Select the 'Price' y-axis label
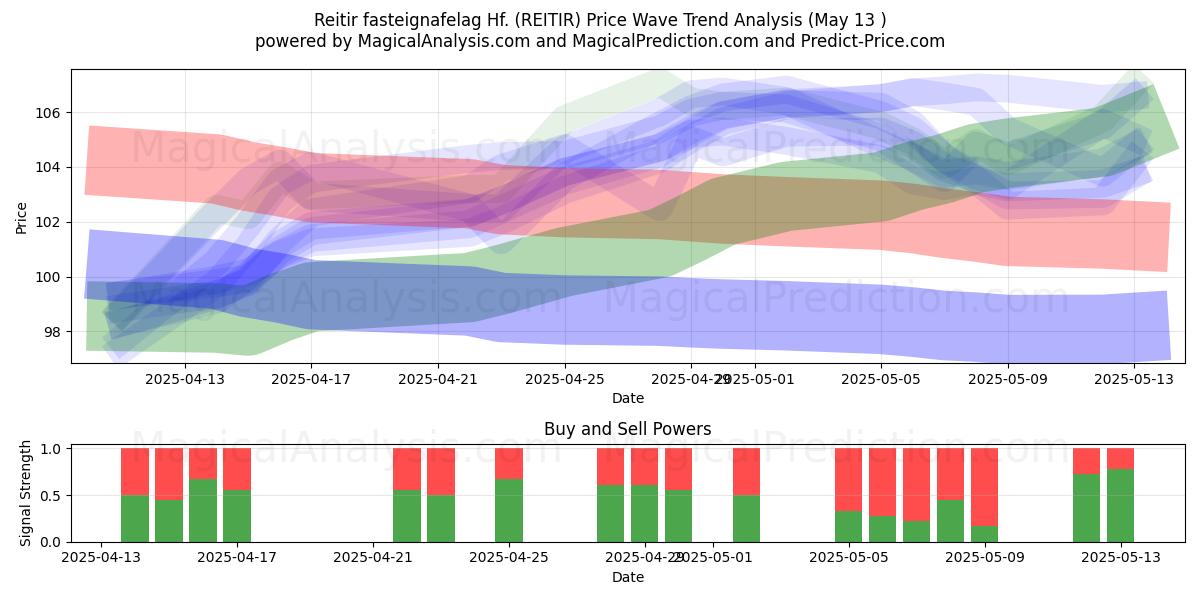Screen dimensions: 1200x600 click(22, 216)
